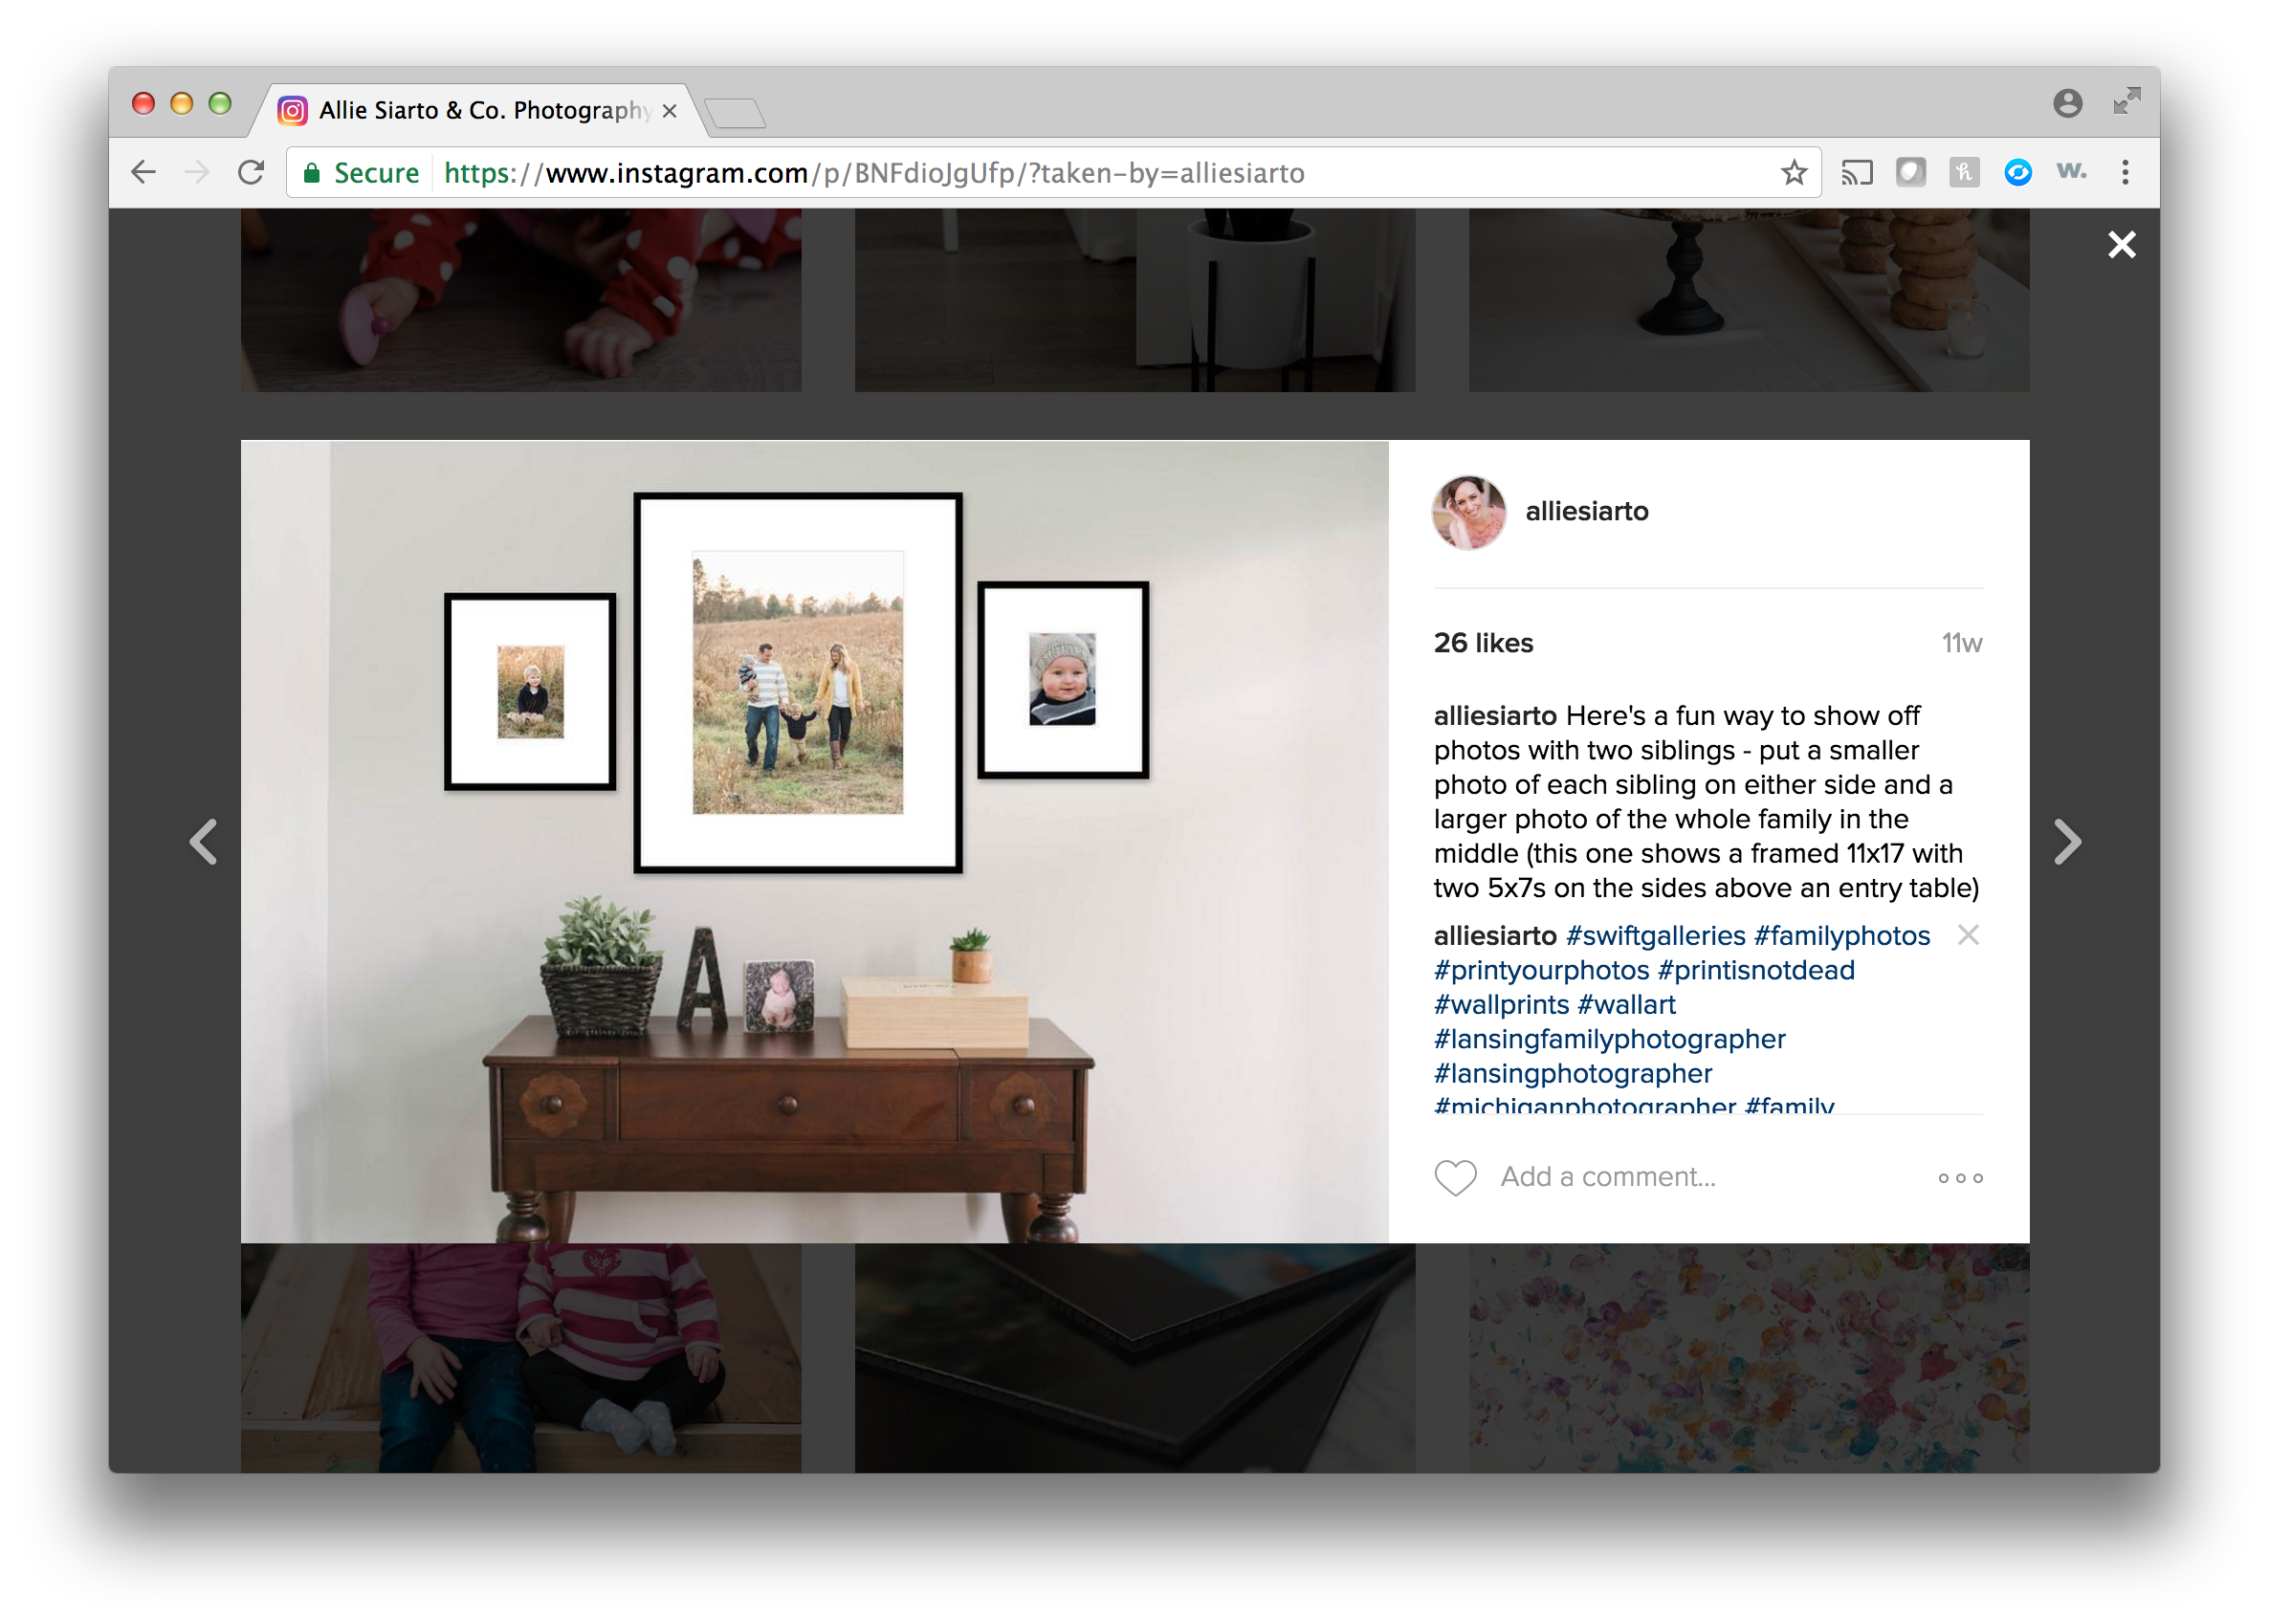Like the post with the heart icon
Screen dimensions: 2269x1624
1455,1177
